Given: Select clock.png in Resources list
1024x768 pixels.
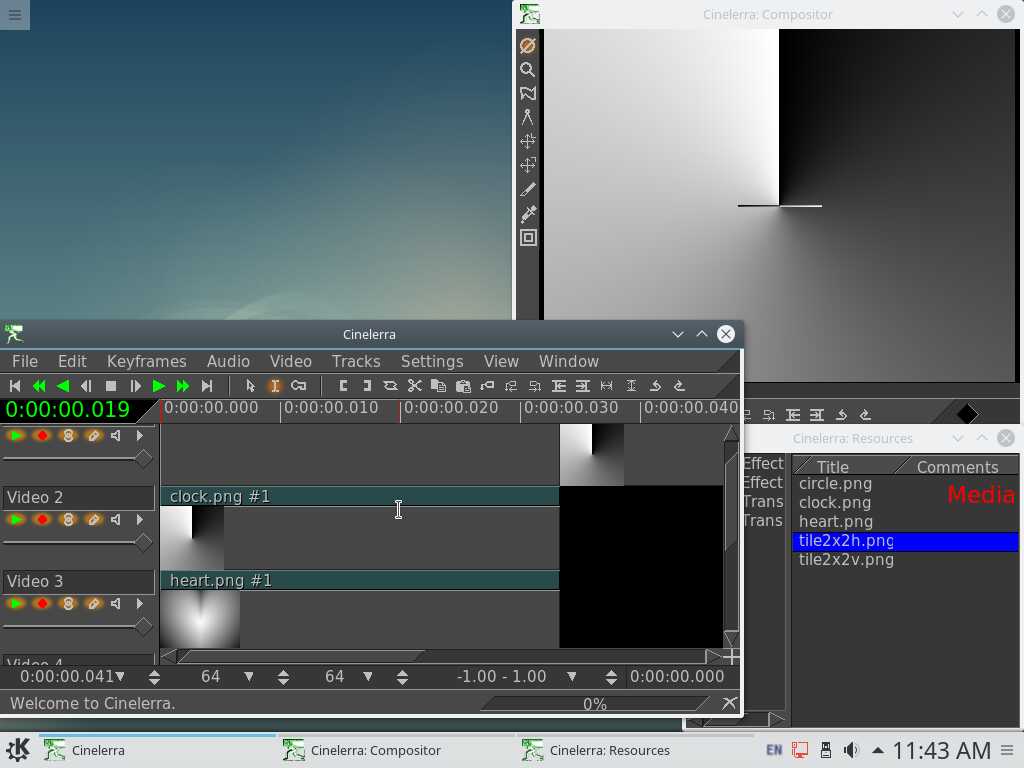Looking at the screenshot, I should pyautogui.click(x=835, y=503).
